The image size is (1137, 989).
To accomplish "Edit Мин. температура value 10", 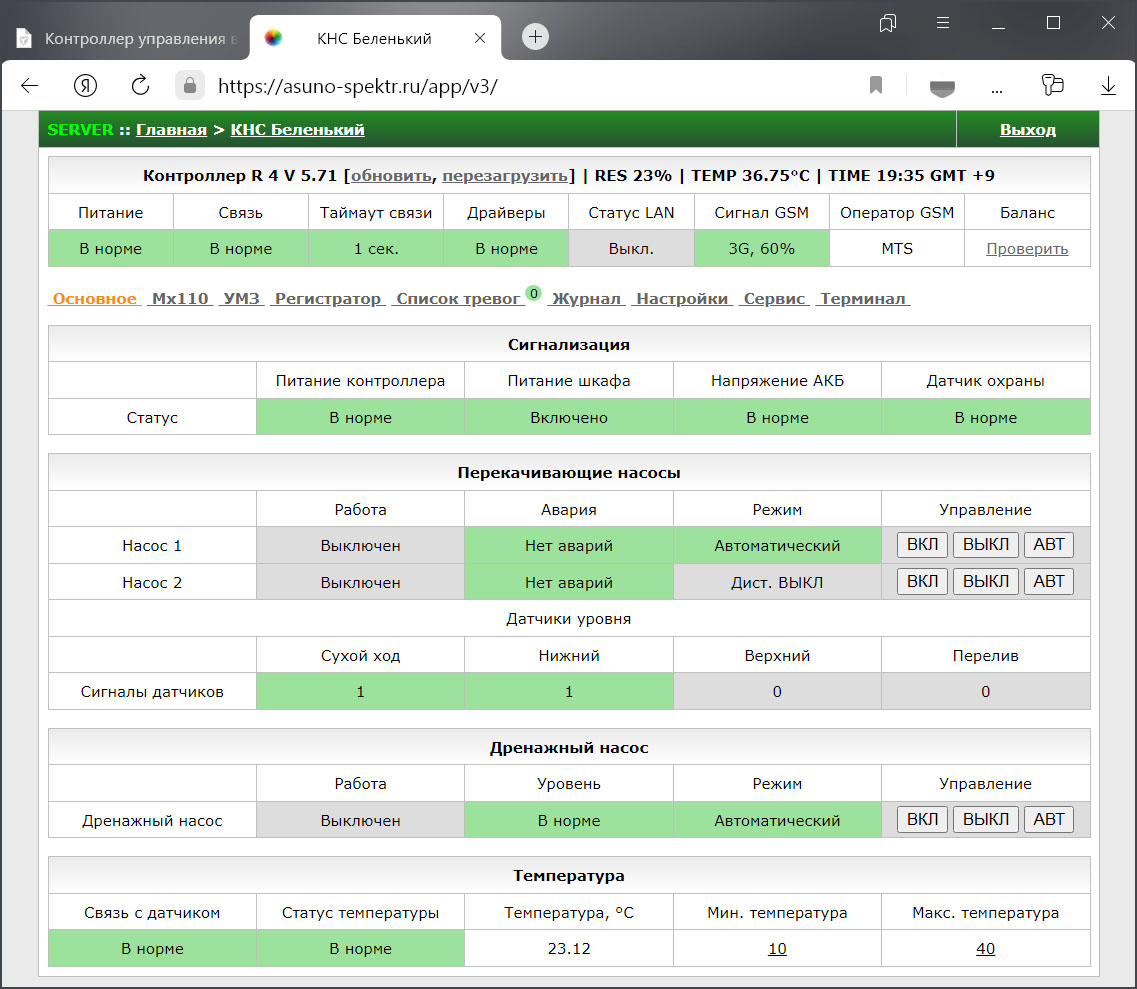I will (777, 948).
